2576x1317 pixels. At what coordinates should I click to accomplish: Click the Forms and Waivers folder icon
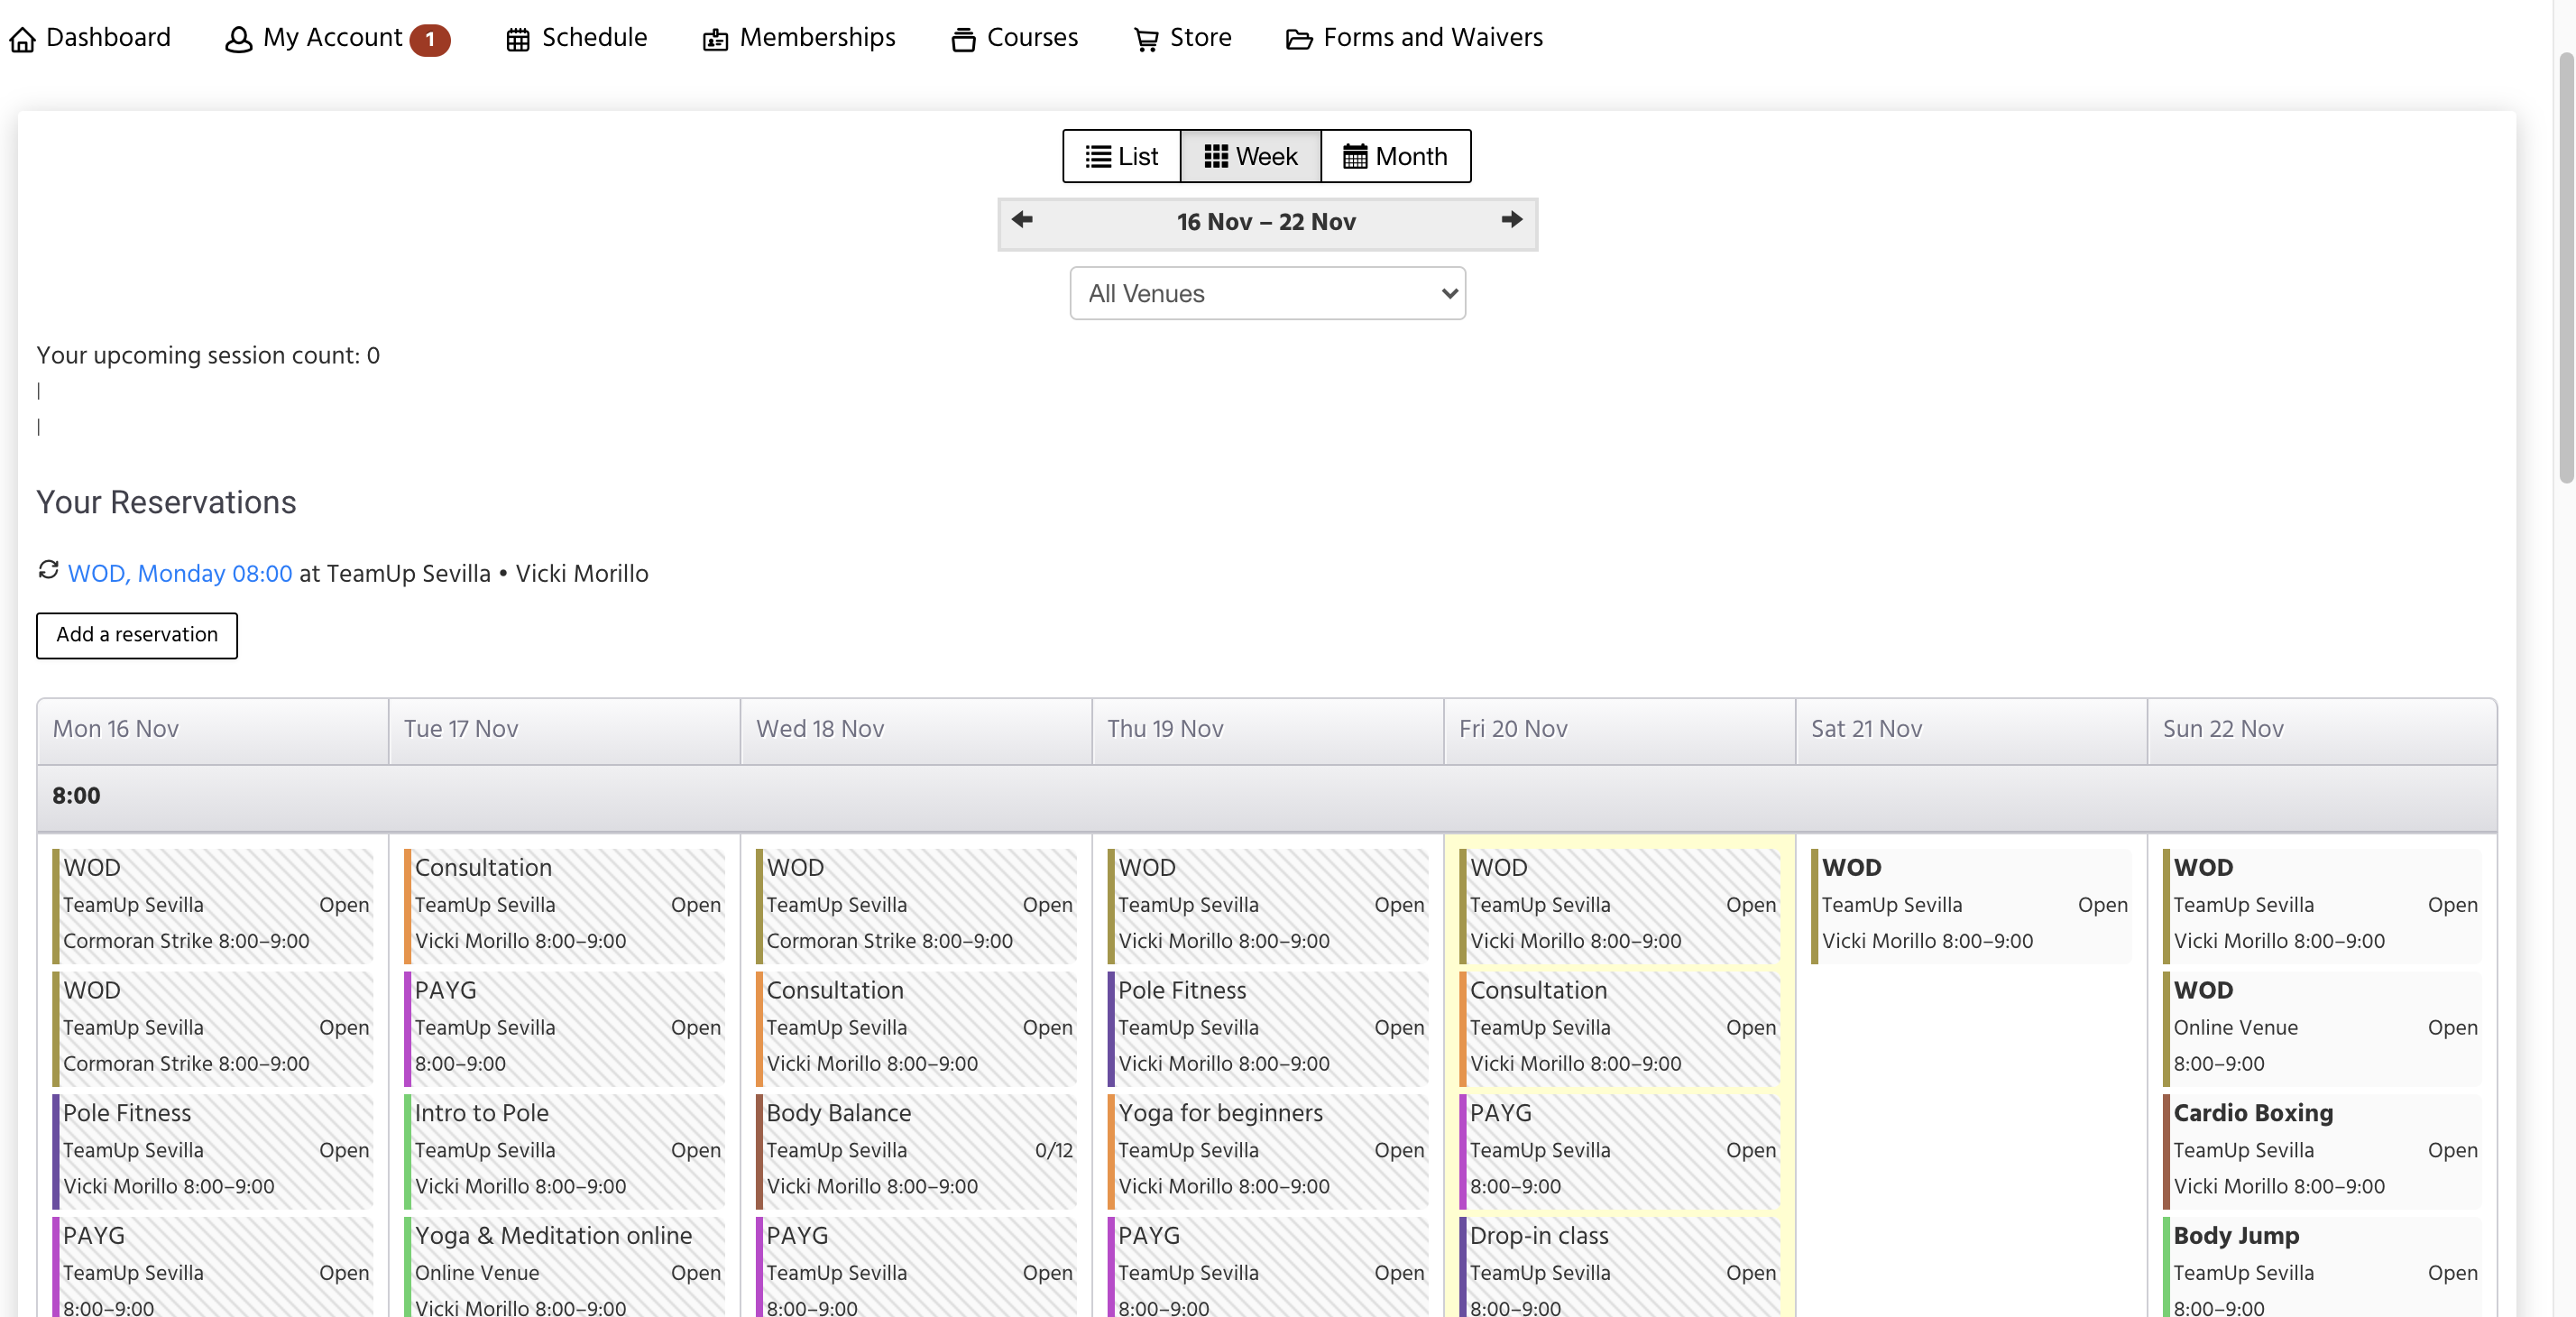coord(1298,39)
